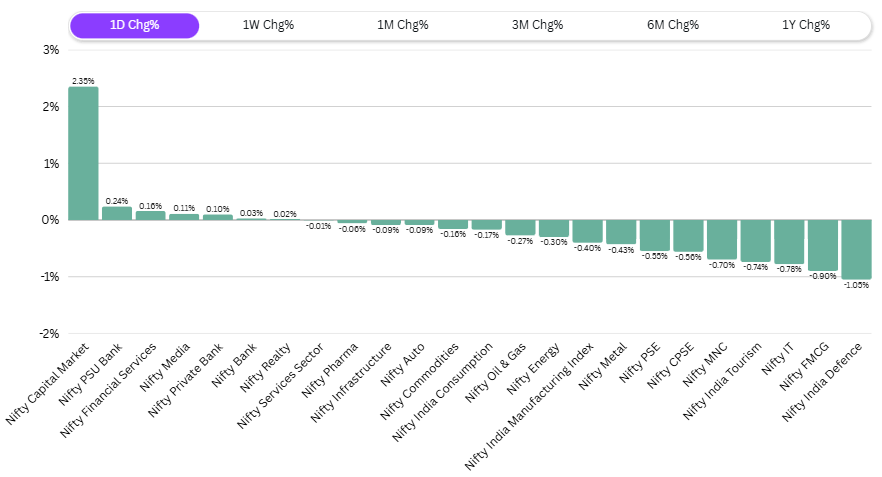
Task: Click the Nifty CPSE bar
Action: [x=688, y=236]
